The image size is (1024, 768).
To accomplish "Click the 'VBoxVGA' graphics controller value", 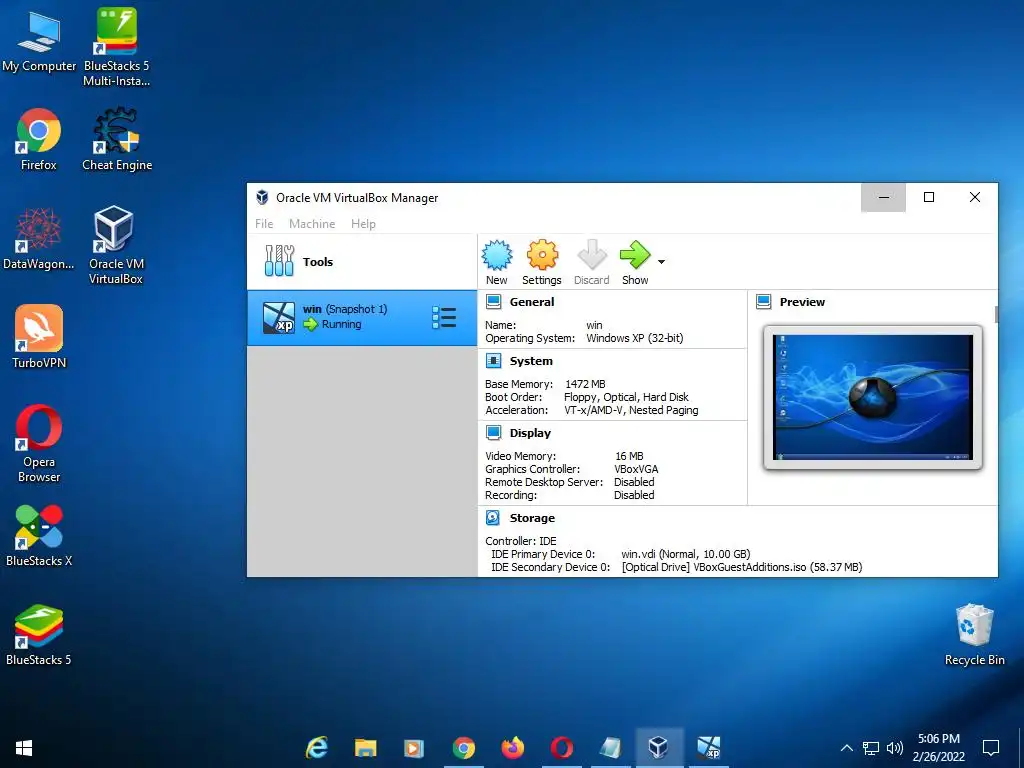I will click(x=636, y=469).
